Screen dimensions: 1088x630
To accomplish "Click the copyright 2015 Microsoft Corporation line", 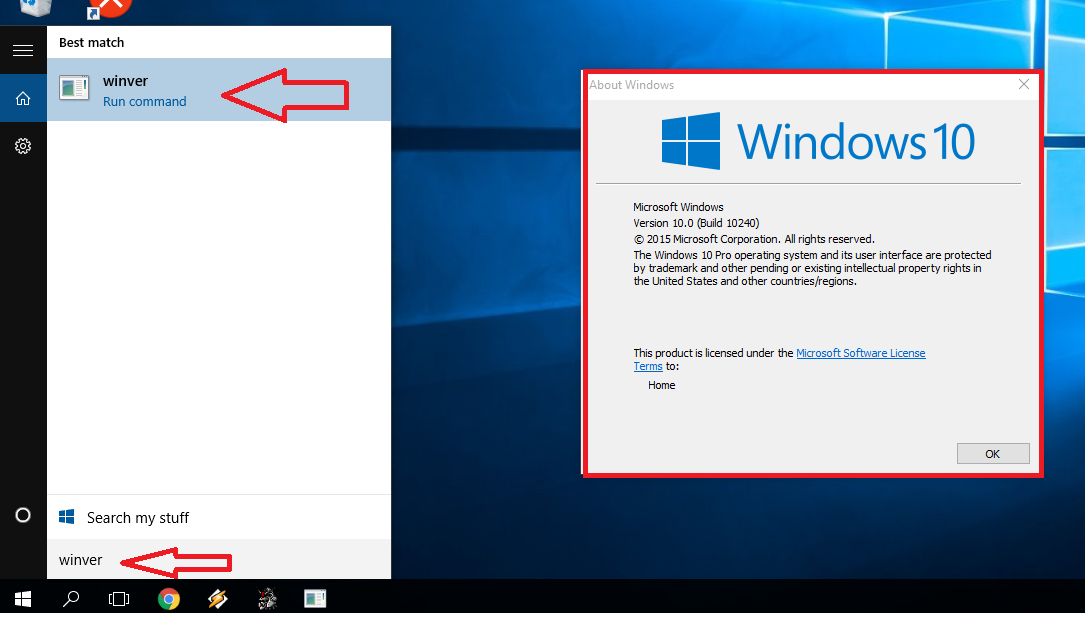I will (x=754, y=239).
